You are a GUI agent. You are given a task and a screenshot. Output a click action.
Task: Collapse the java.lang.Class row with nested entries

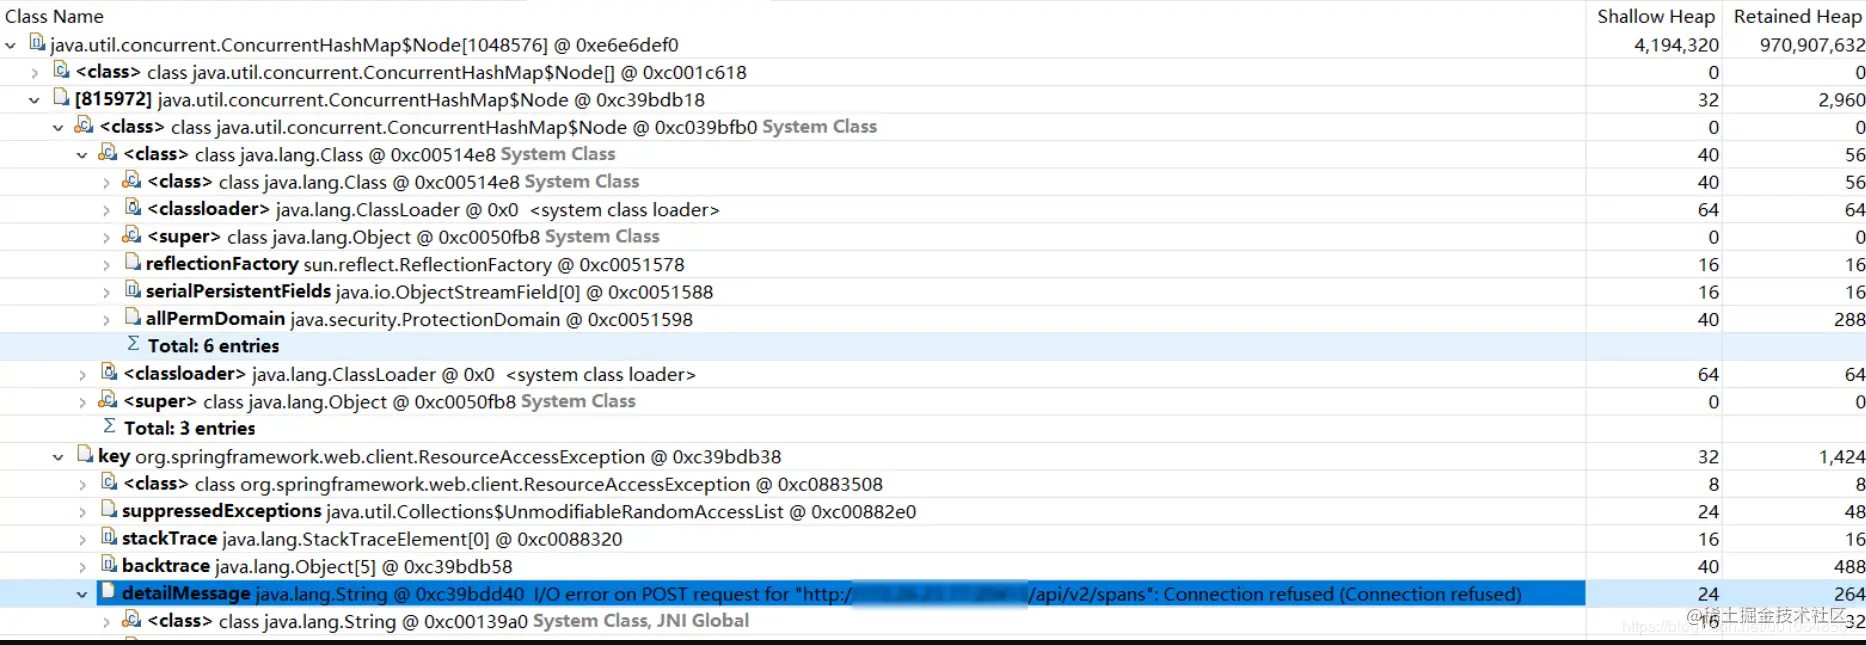pyautogui.click(x=82, y=155)
